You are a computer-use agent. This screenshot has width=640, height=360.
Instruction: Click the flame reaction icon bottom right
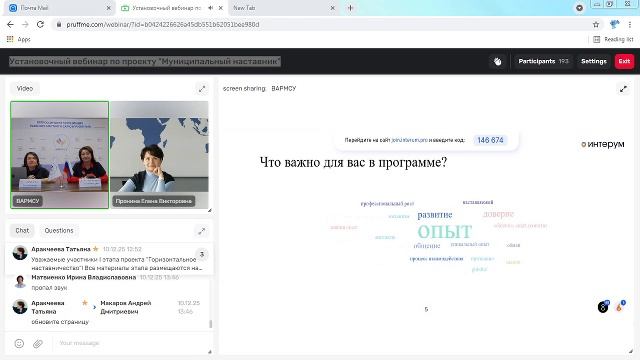pos(619,307)
